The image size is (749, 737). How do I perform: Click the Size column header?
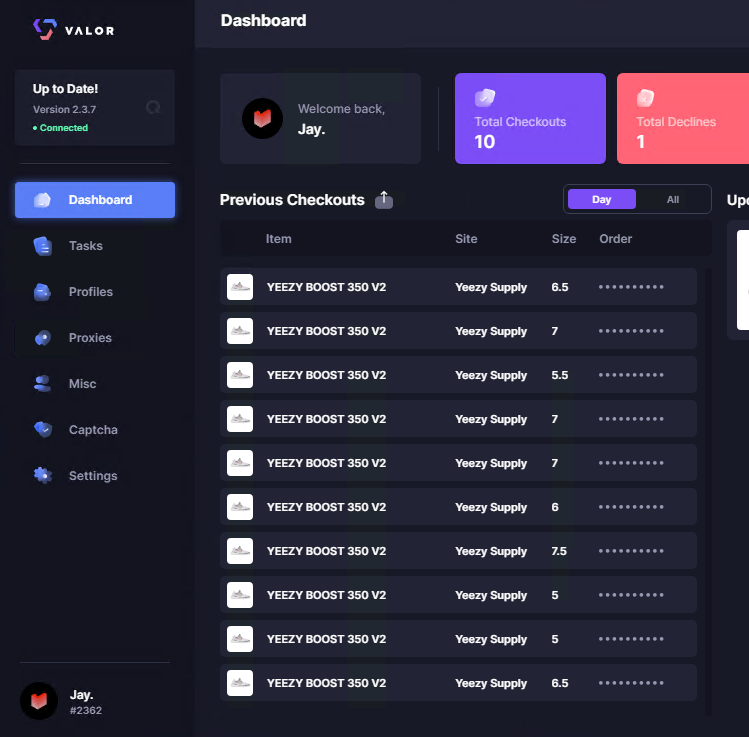click(x=564, y=239)
